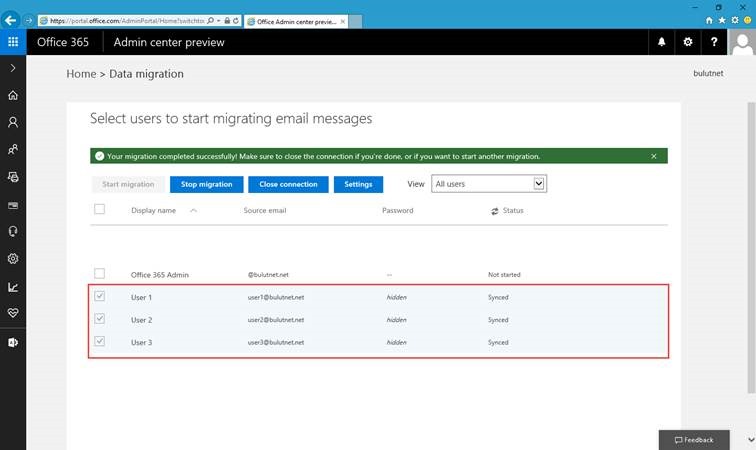Viewport: 756px width, 450px height.
Task: Open the address bar search dropdown arrow
Action: coord(218,21)
